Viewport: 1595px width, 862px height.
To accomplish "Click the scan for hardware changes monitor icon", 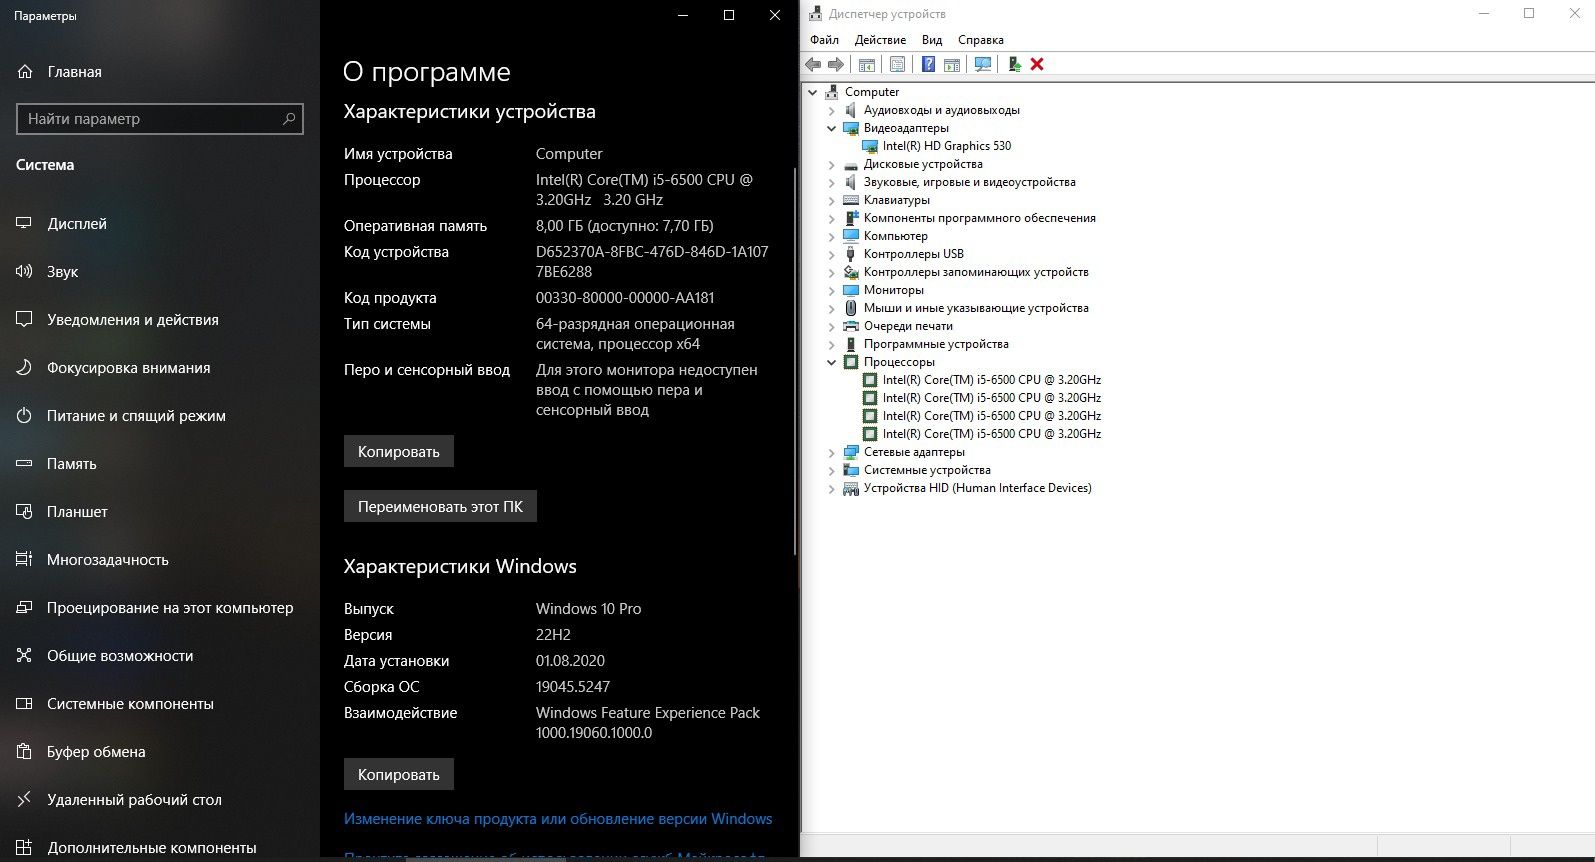I will (x=983, y=64).
